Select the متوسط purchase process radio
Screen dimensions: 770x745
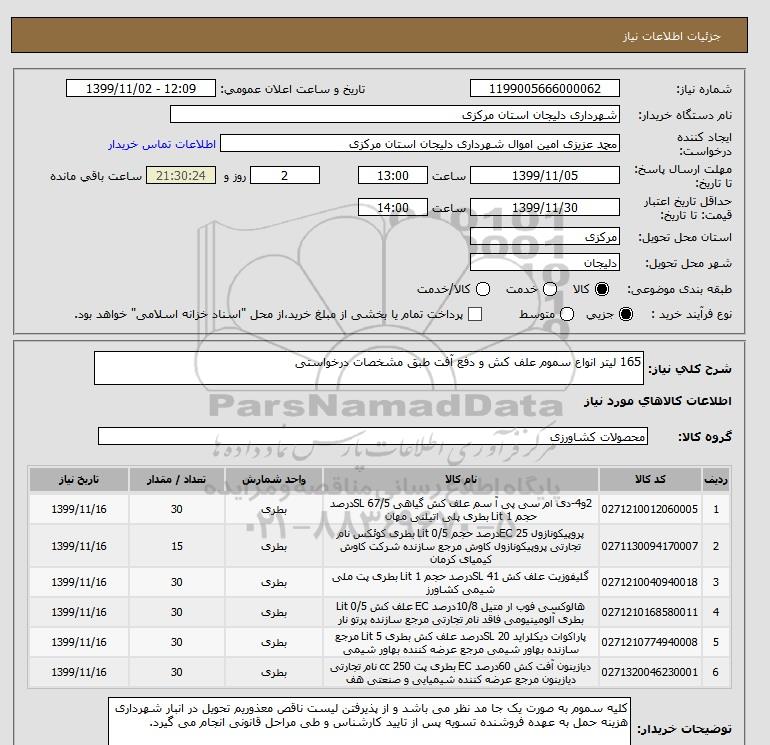pyautogui.click(x=567, y=314)
